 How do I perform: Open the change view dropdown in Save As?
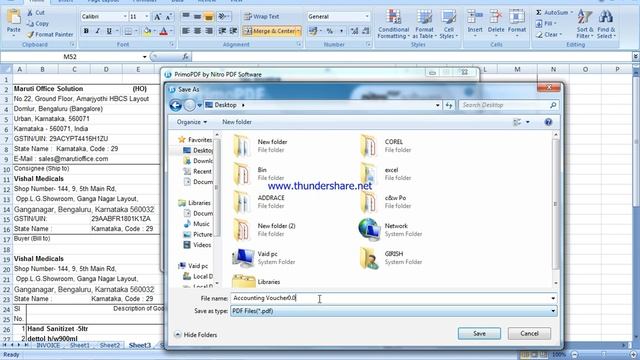point(527,122)
